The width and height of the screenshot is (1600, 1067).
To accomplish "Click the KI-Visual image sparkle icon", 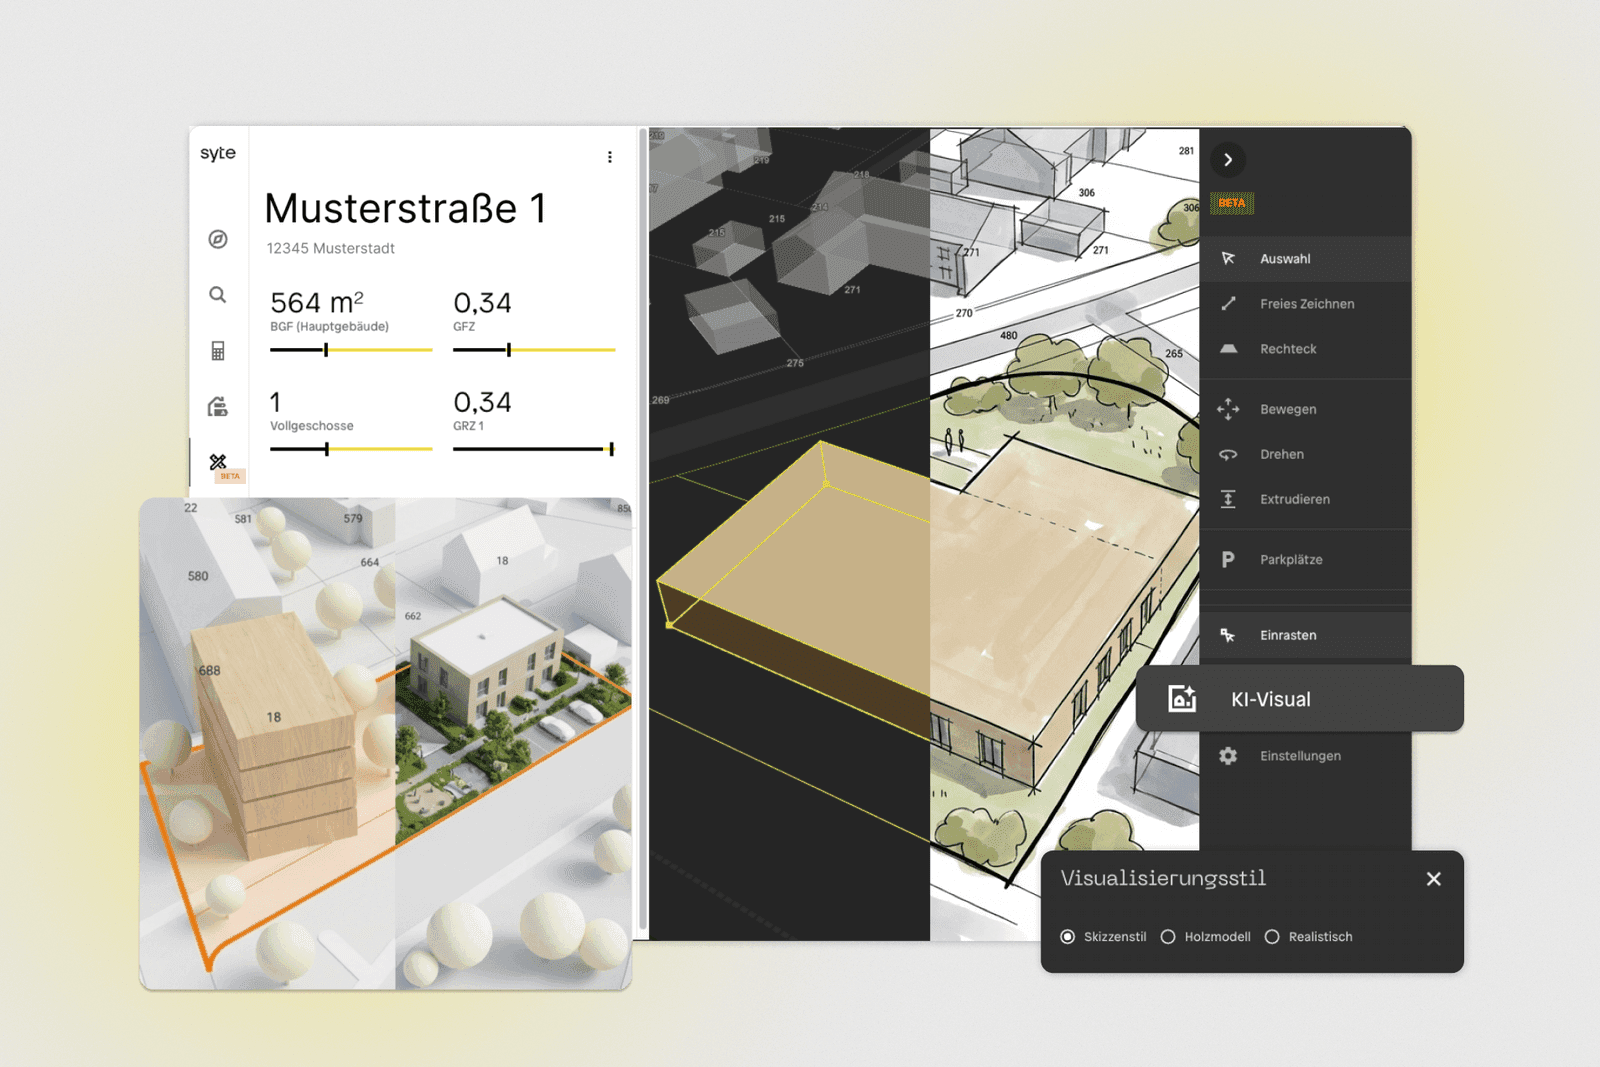I will click(x=1182, y=699).
